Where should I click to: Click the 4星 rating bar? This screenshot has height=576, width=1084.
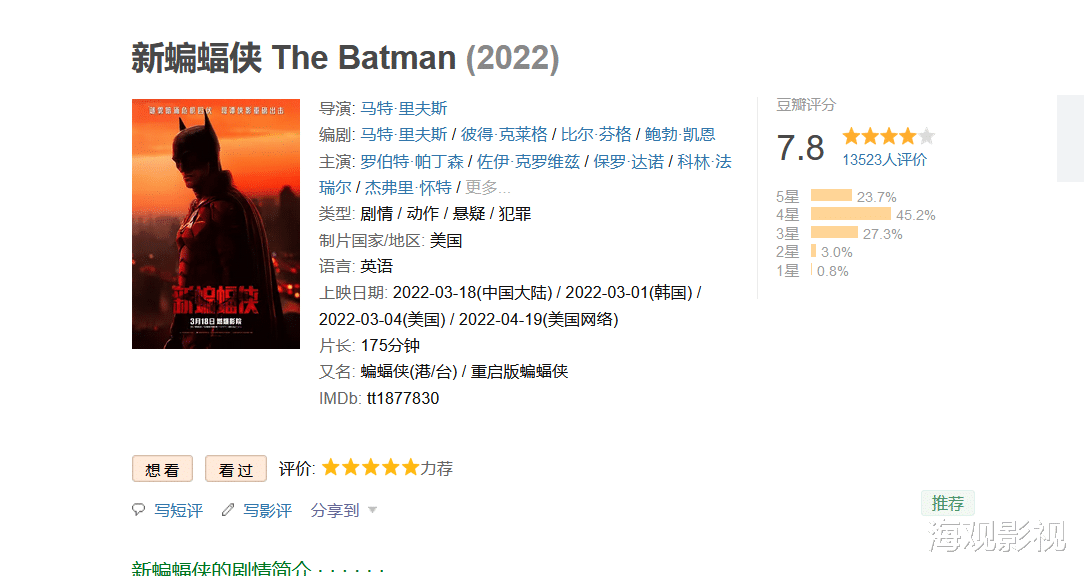pyautogui.click(x=850, y=214)
